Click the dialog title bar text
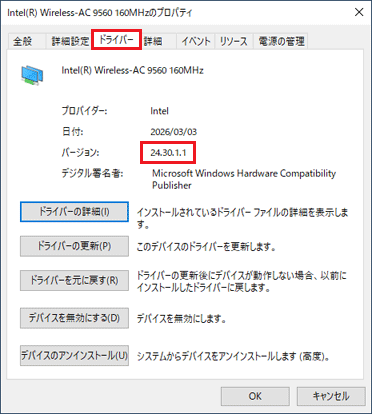The height and width of the screenshot is (414, 372). [100, 13]
